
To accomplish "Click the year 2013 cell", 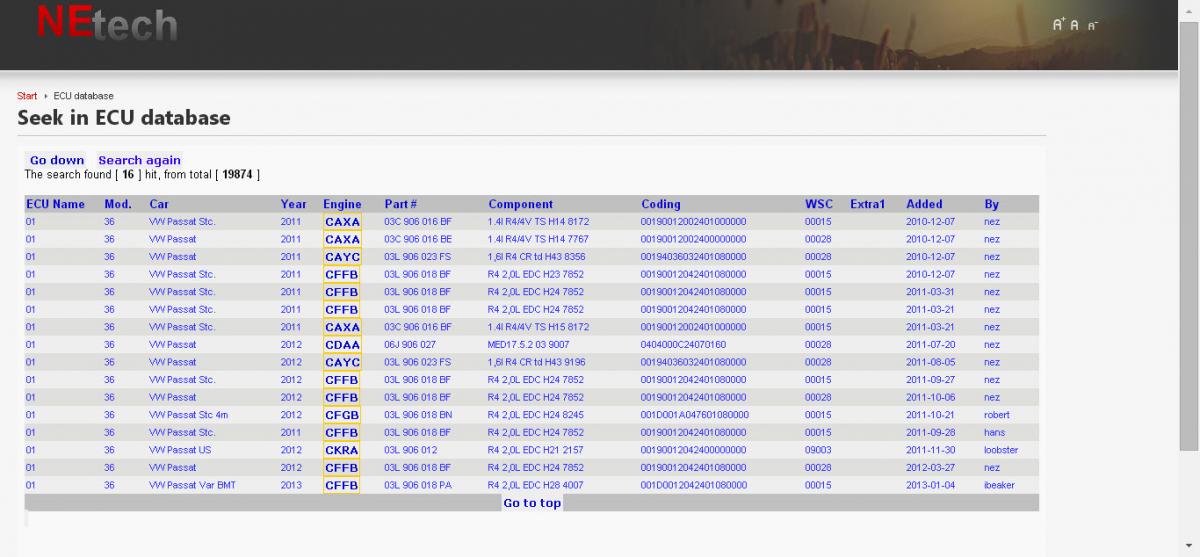I will (x=291, y=485).
